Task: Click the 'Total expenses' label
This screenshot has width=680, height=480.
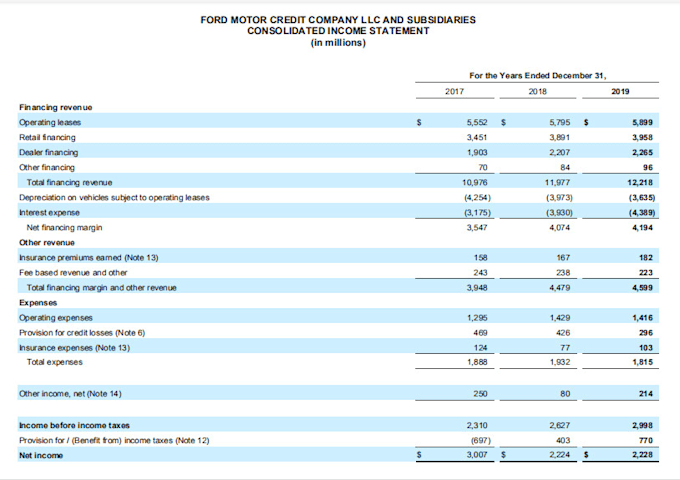Action: click(x=55, y=362)
